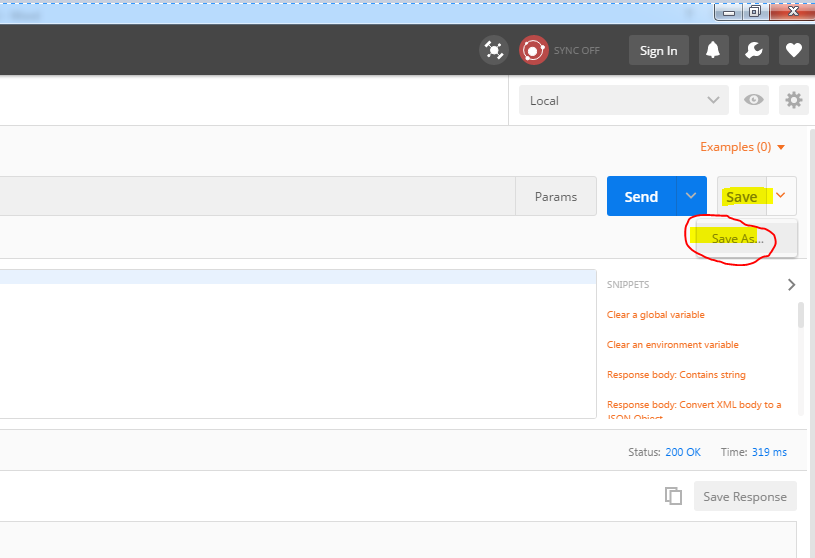The width and height of the screenshot is (815, 558).
Task: Open the Send button dropdown arrow
Action: (x=691, y=196)
